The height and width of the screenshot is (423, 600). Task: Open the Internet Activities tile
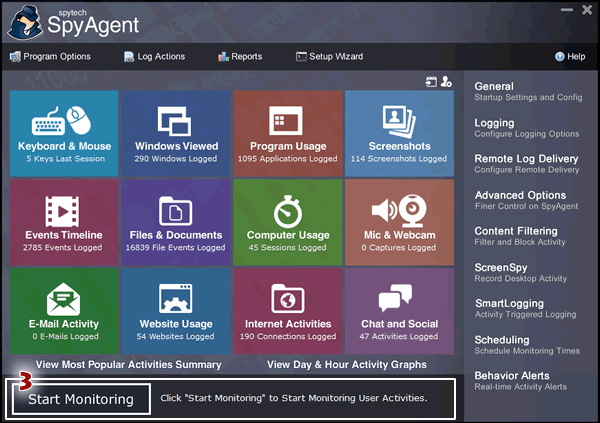[288, 311]
